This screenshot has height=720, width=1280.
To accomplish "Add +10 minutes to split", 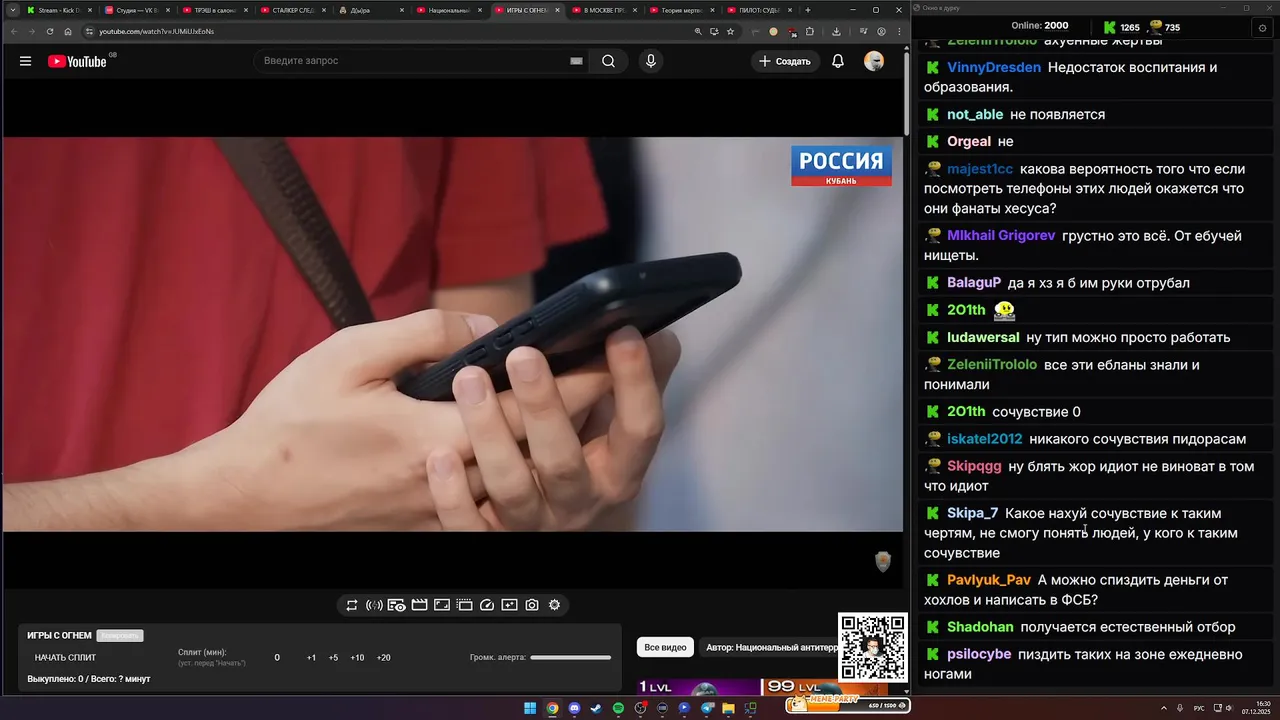I will (357, 658).
